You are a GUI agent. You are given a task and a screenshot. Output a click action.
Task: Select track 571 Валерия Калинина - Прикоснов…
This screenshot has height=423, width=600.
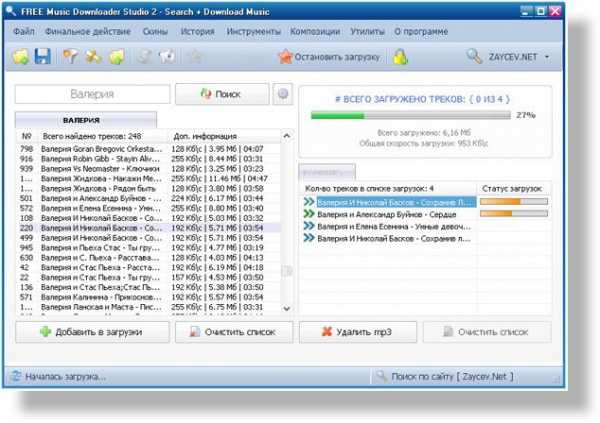click(148, 297)
